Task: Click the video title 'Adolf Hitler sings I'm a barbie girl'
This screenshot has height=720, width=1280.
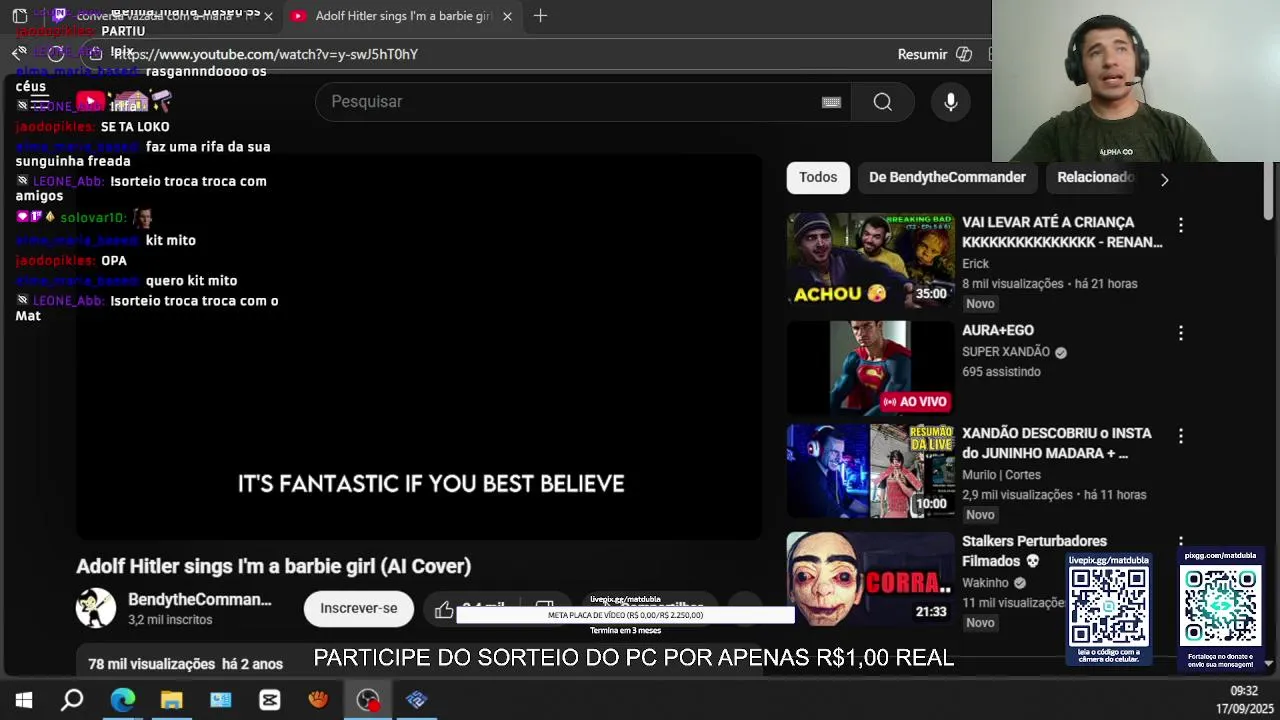Action: tap(273, 566)
